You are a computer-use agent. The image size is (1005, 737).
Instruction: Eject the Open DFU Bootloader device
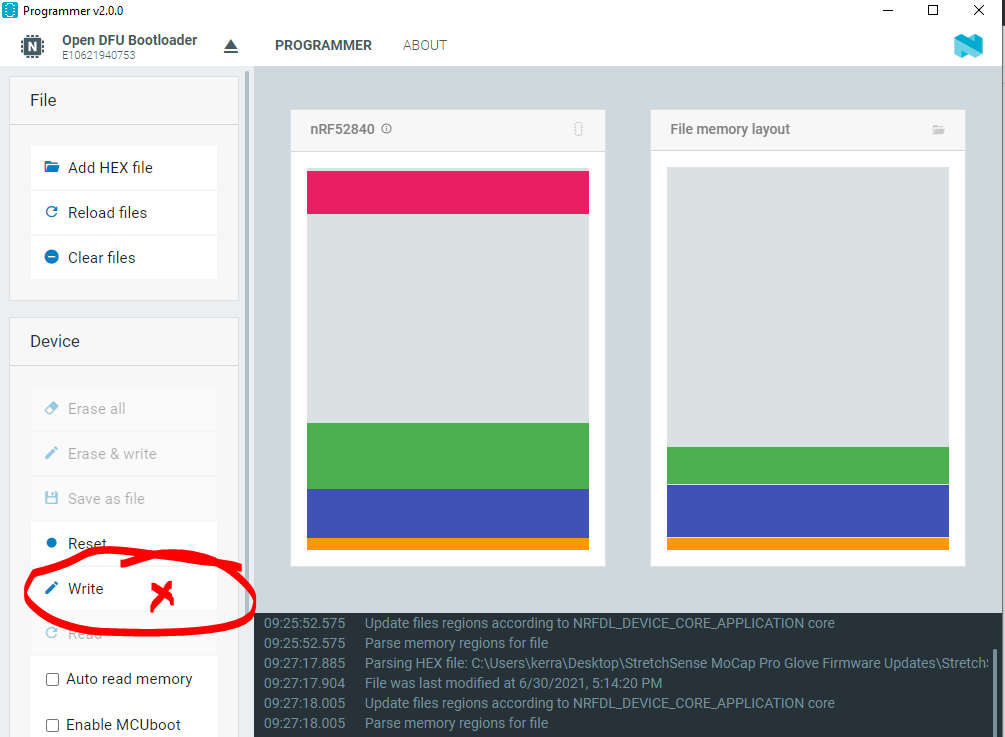pyautogui.click(x=231, y=46)
